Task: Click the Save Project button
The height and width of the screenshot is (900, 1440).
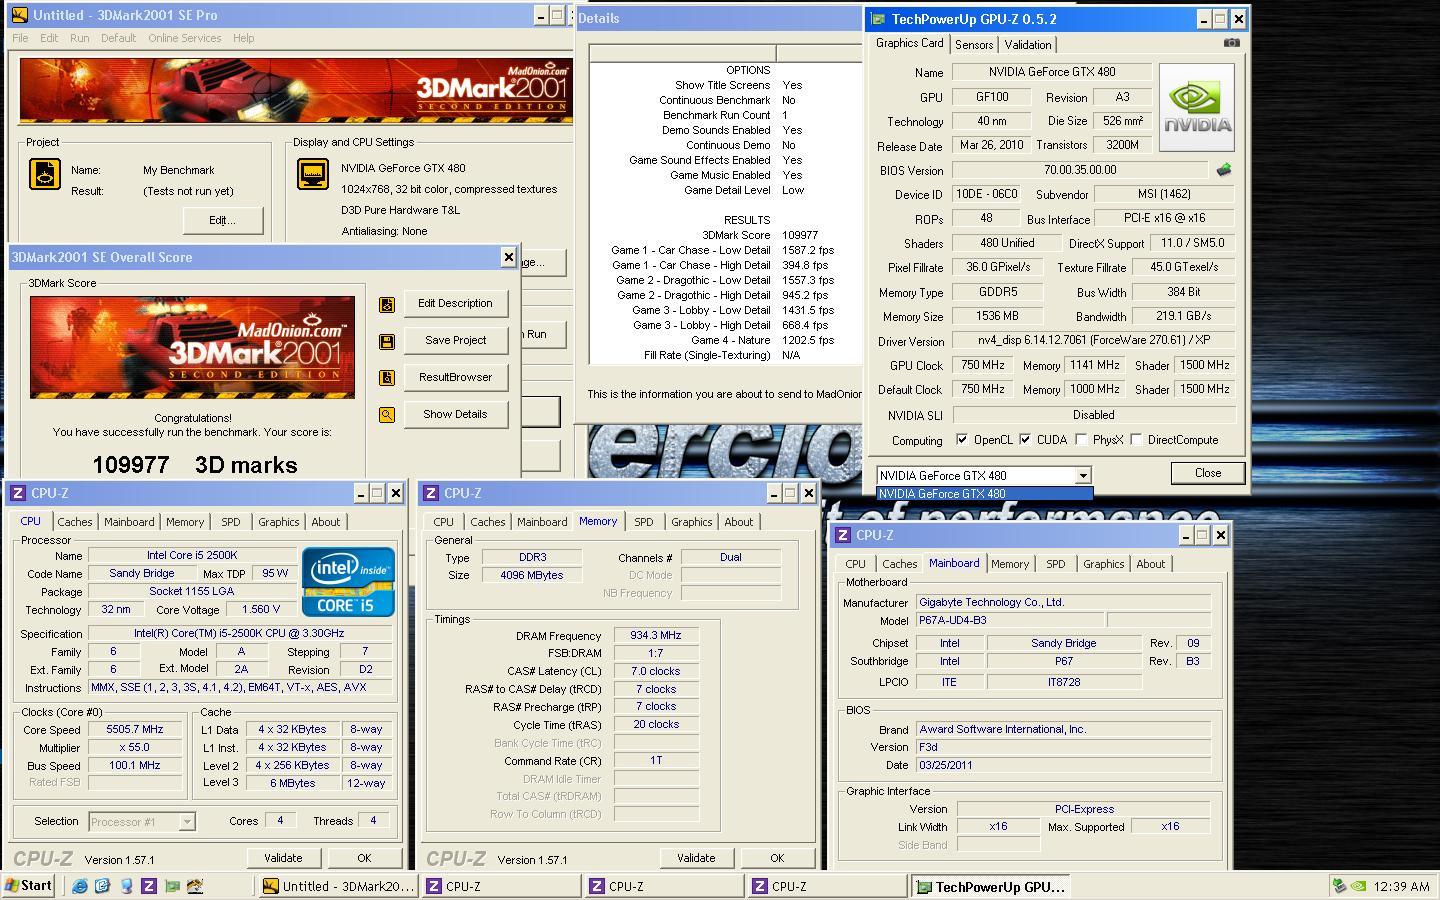Action: (x=455, y=341)
